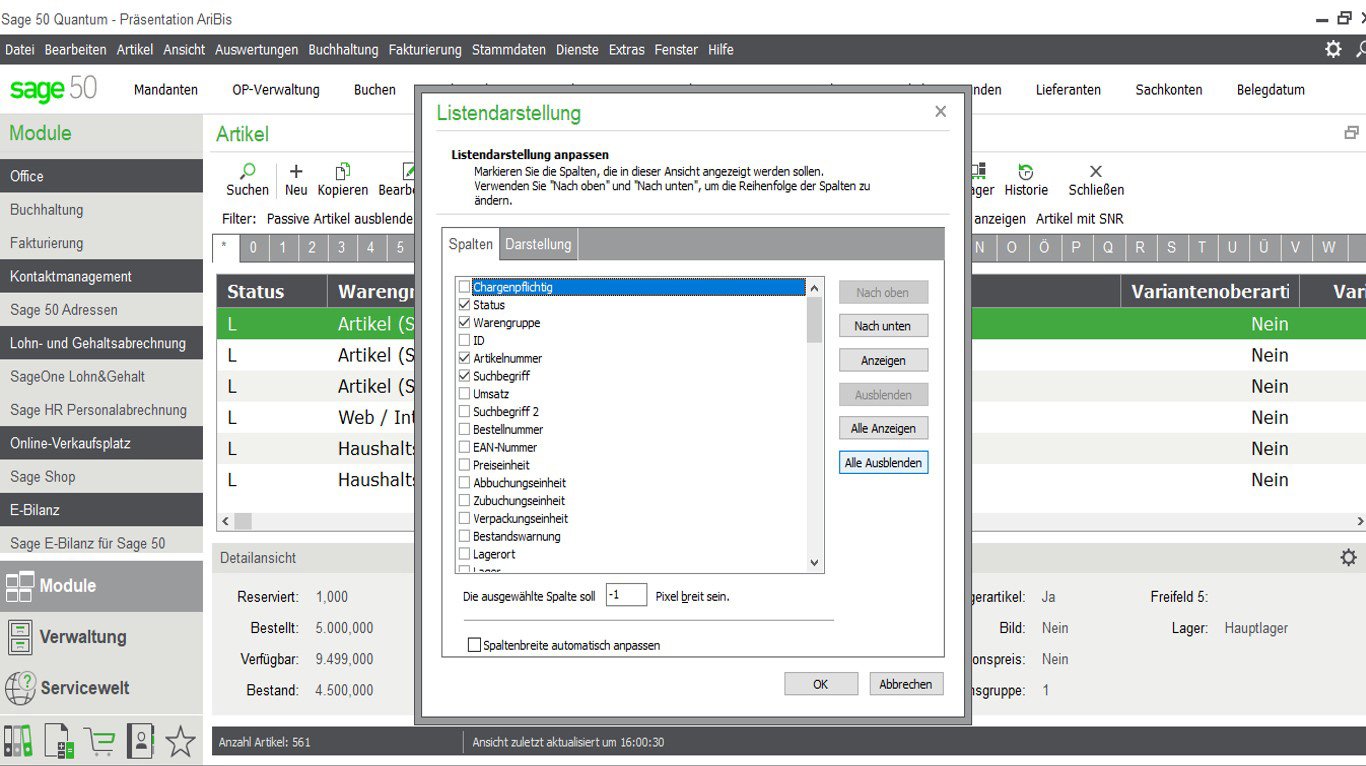Viewport: 1366px width, 766px height.
Task: Create a new article with the Neu plus icon
Action: pyautogui.click(x=295, y=172)
